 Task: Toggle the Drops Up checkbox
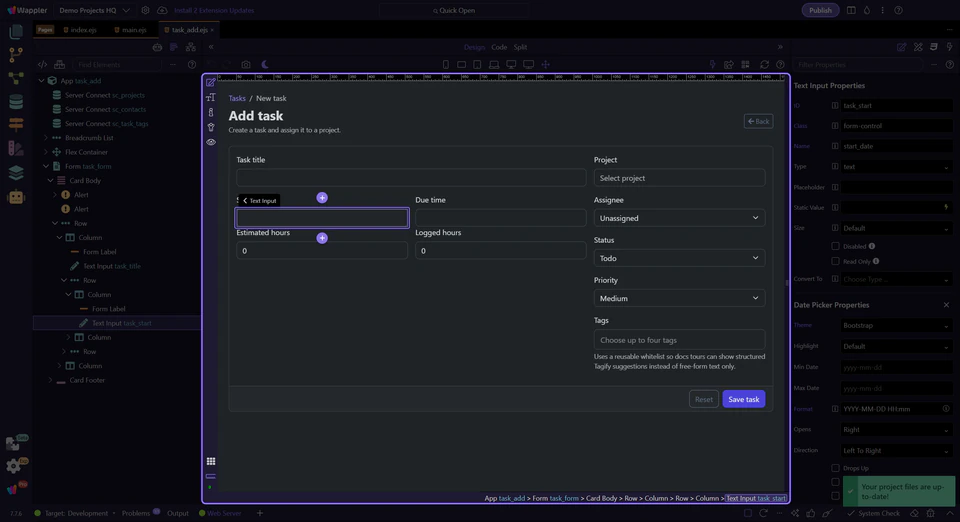[835, 468]
